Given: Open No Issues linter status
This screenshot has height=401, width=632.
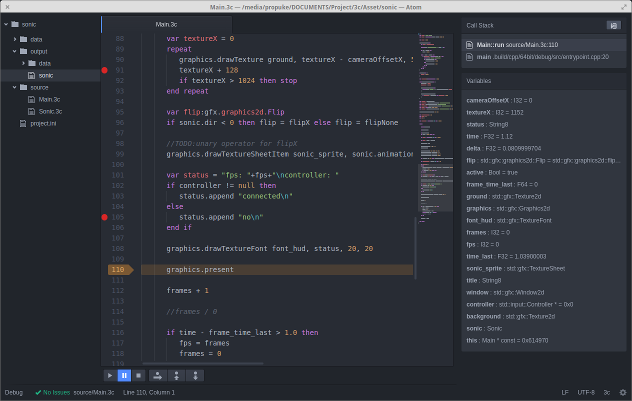Looking at the screenshot, I should pos(53,393).
